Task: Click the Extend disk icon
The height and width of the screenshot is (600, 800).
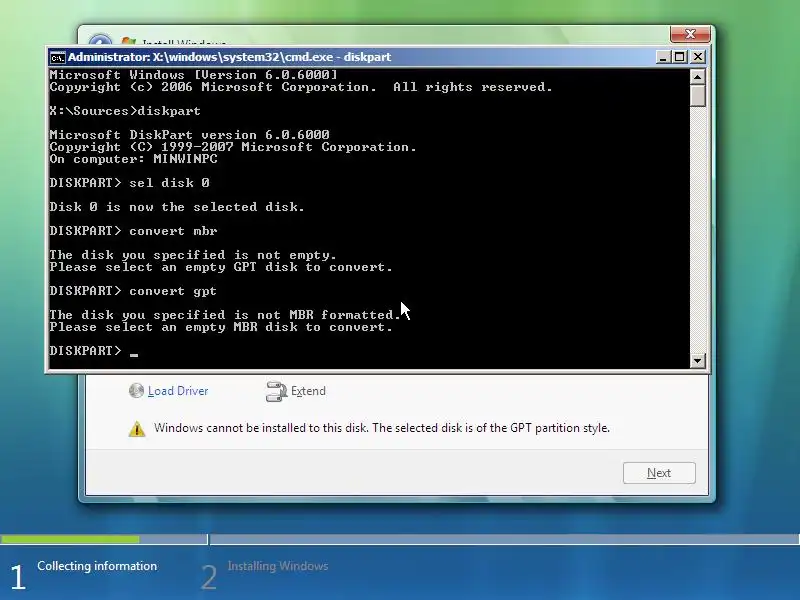Action: point(277,391)
